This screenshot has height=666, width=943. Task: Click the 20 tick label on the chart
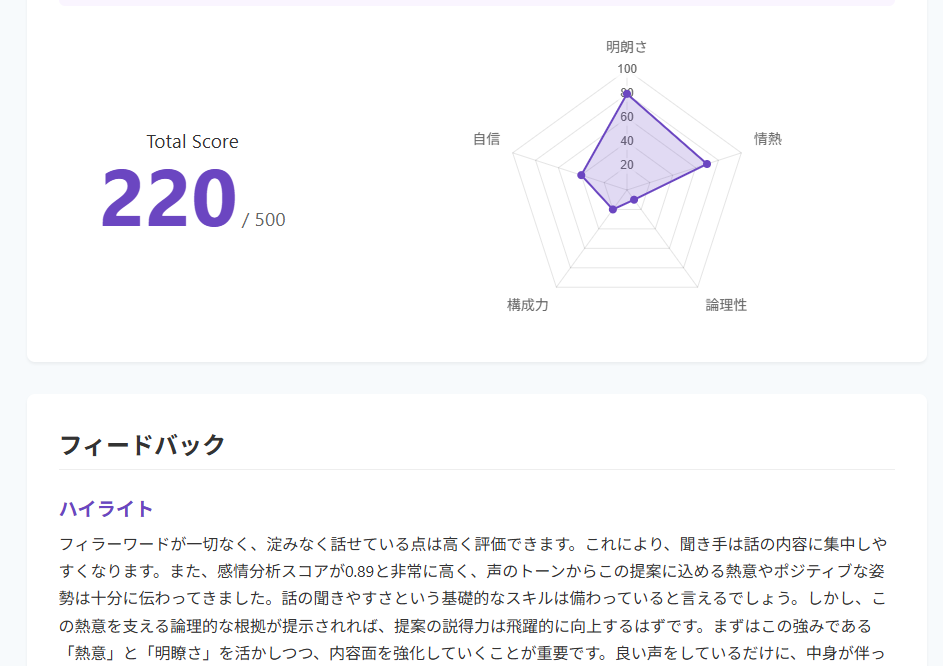point(627,165)
